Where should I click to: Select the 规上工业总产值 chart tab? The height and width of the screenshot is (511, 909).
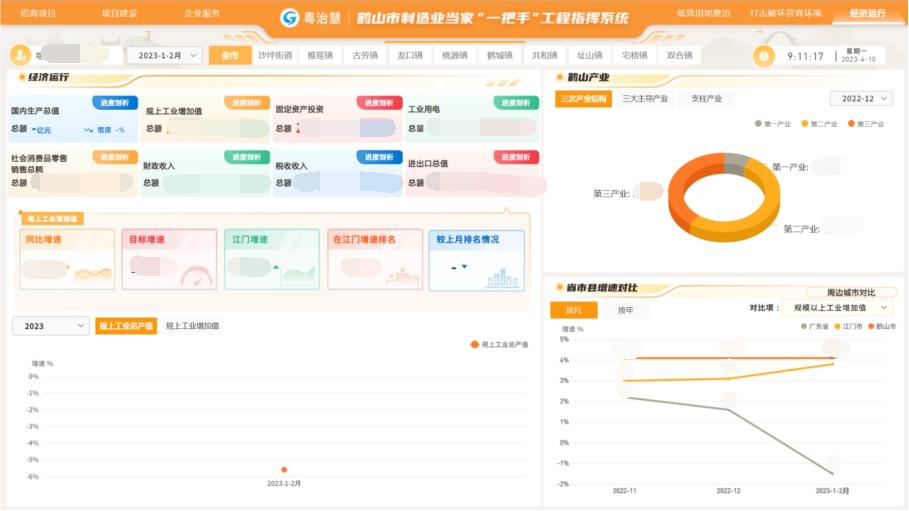[126, 326]
